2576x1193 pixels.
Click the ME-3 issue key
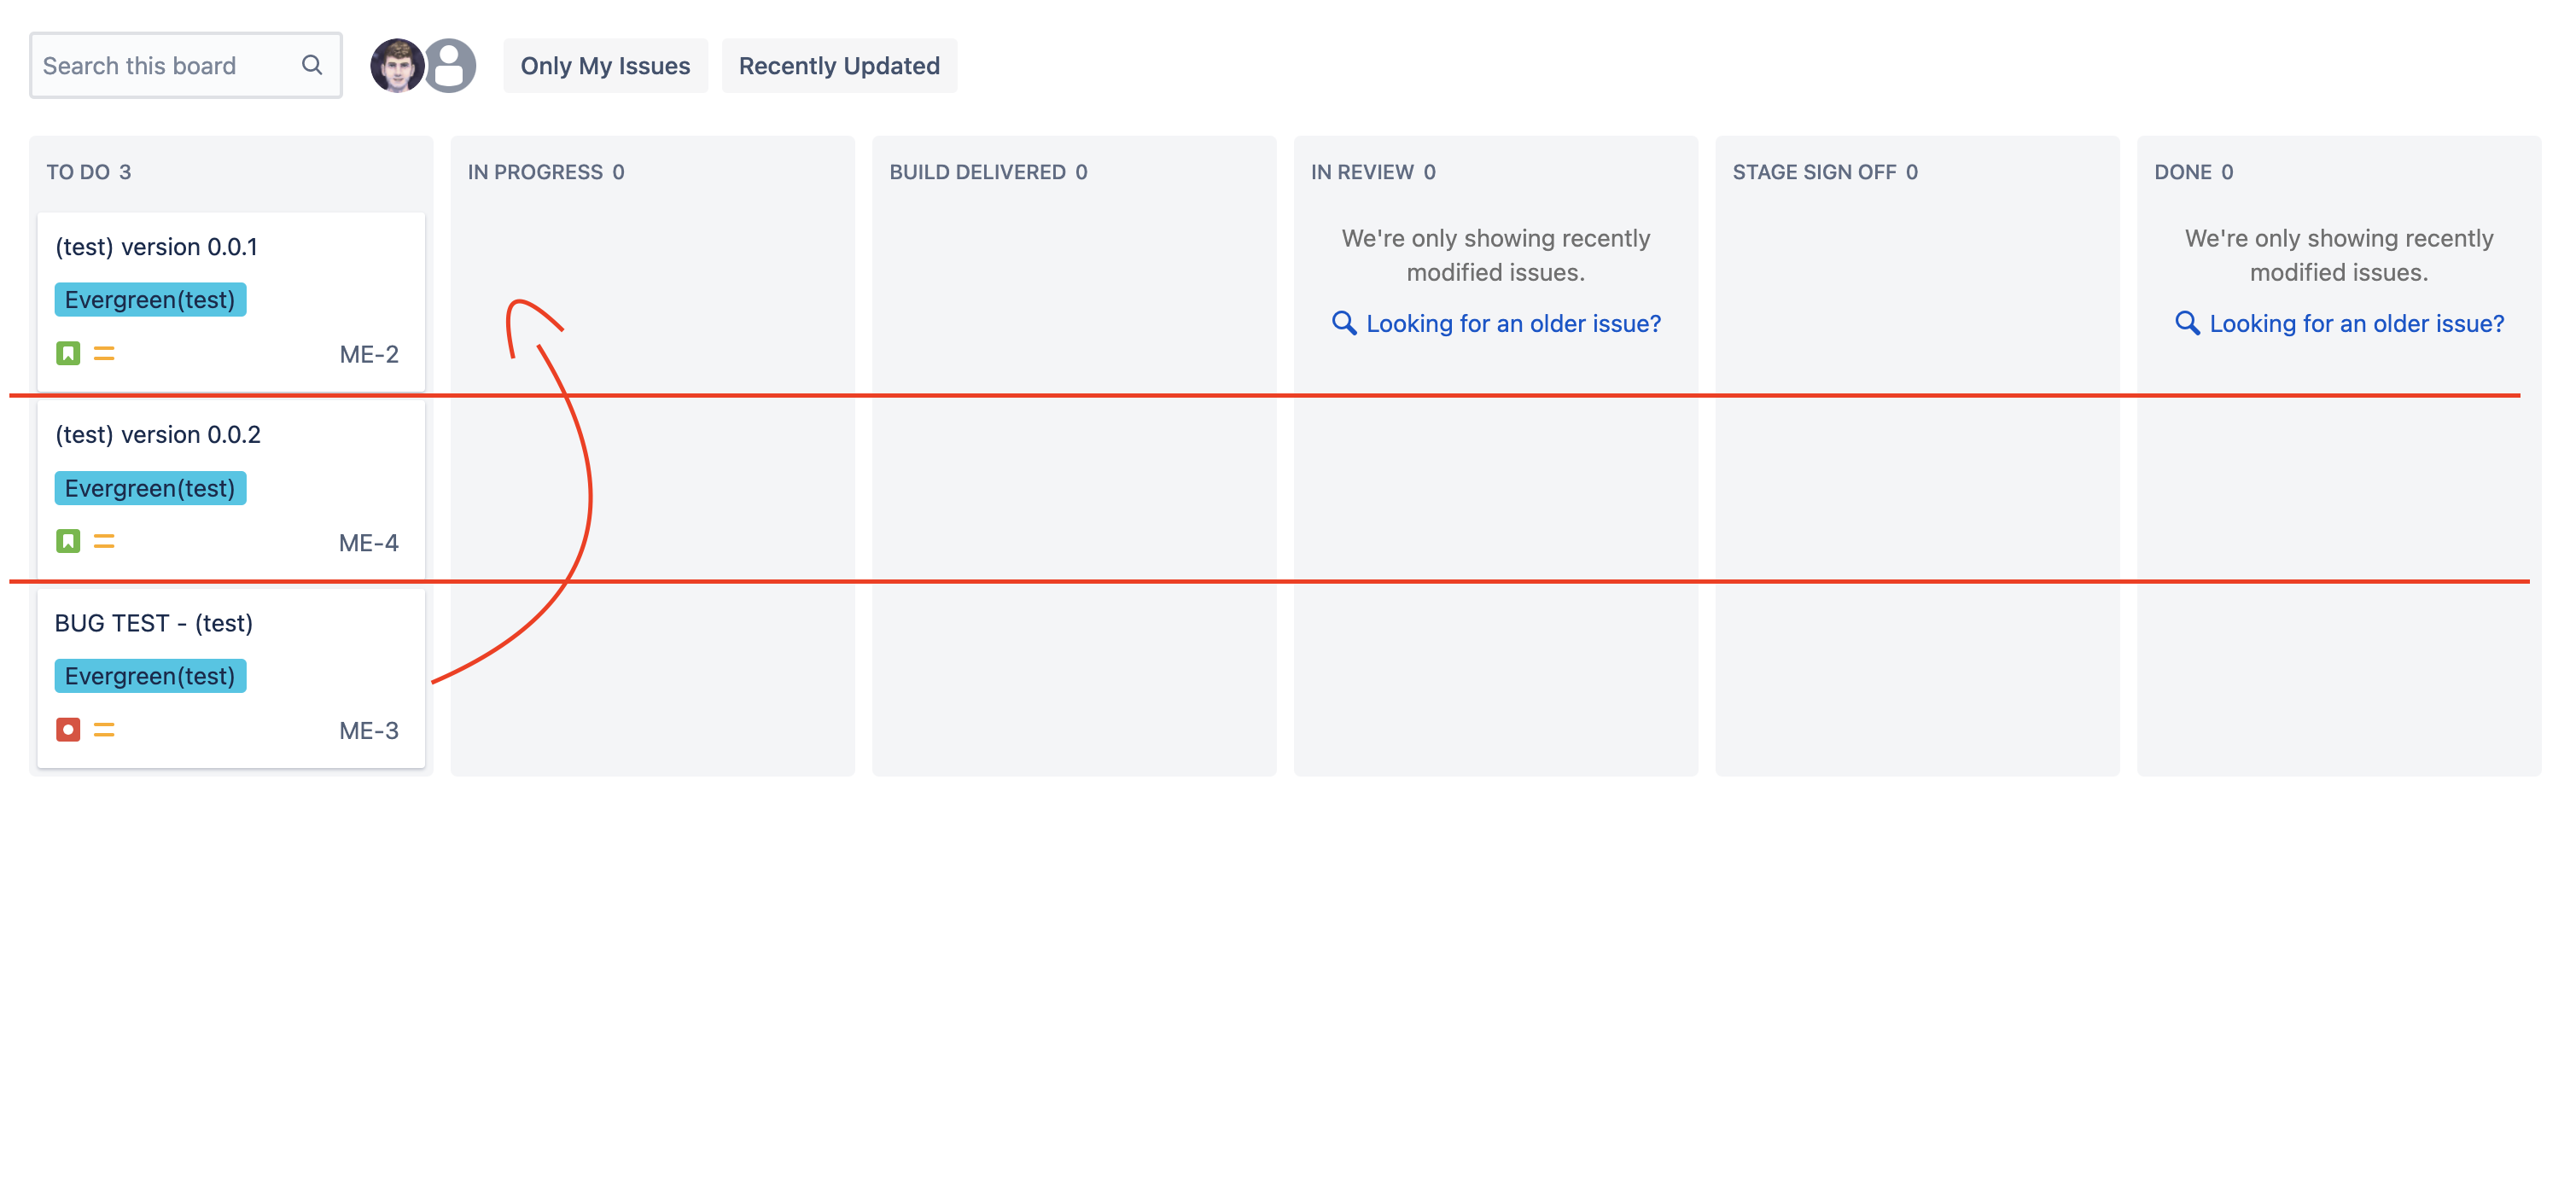click(x=369, y=730)
